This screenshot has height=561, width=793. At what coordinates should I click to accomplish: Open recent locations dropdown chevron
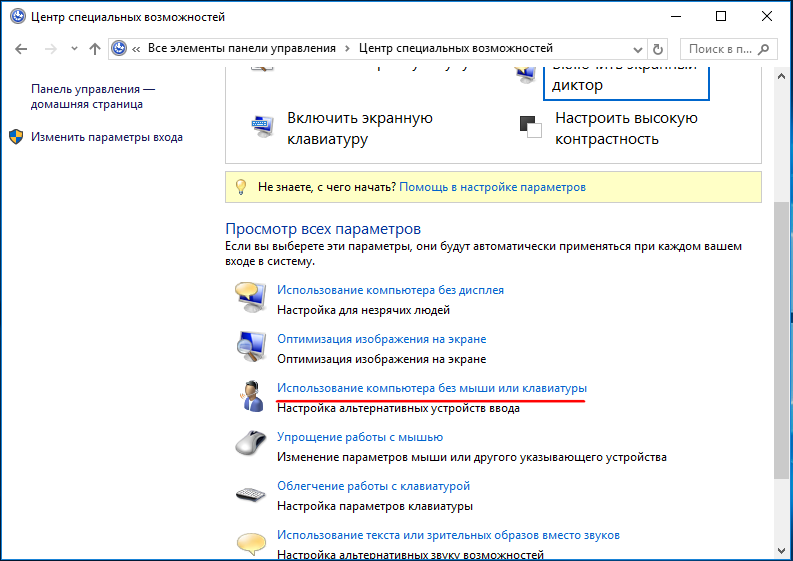(x=74, y=49)
